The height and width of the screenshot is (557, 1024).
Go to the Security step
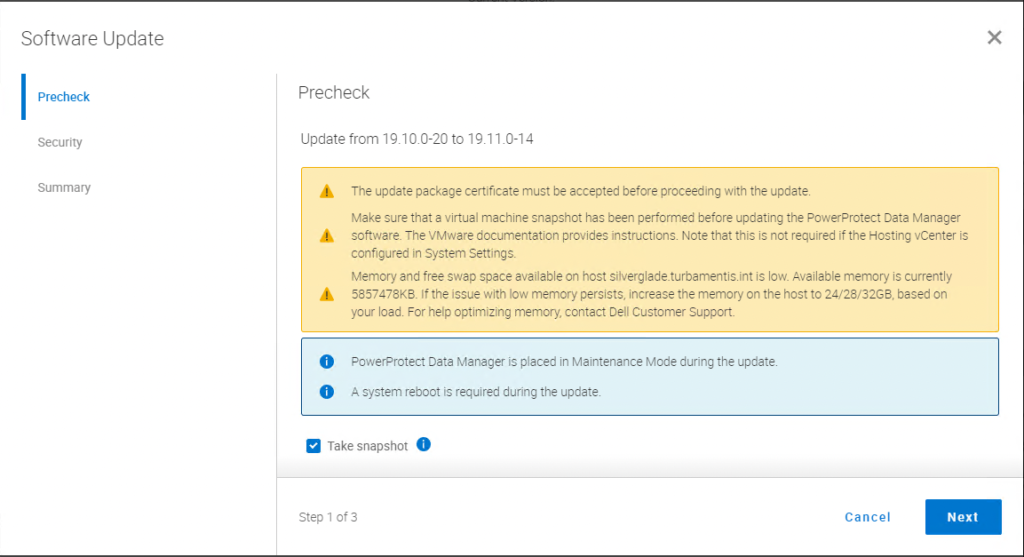pyautogui.click(x=60, y=142)
